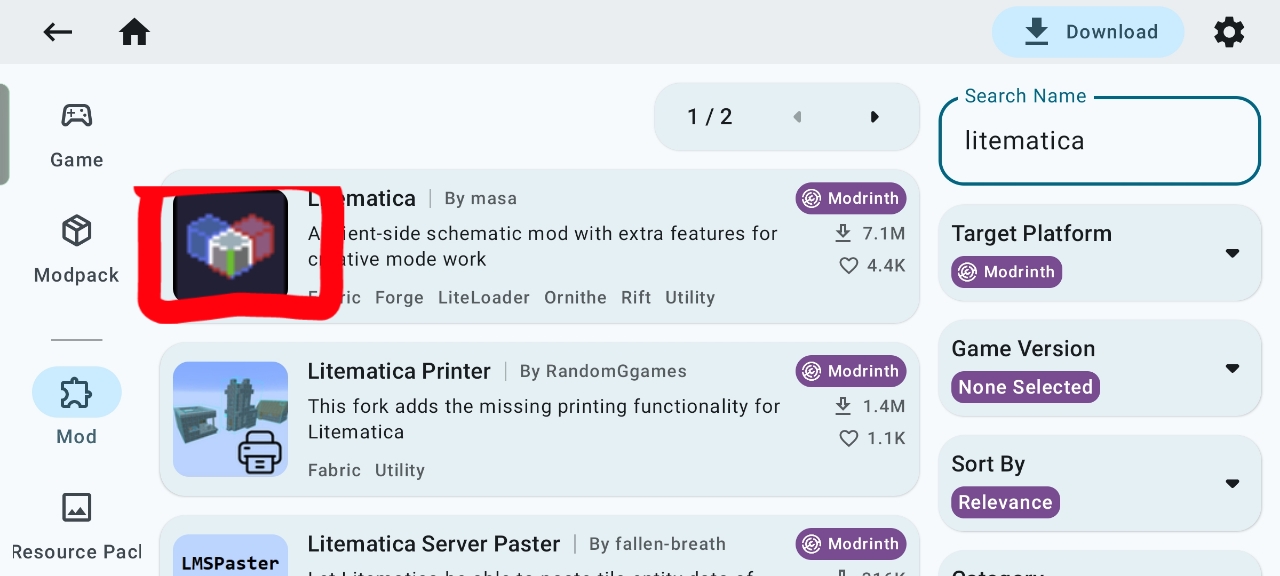Switch to the Modpack sidebar tab
Viewport: 1280px width, 576px height.
pyautogui.click(x=77, y=232)
